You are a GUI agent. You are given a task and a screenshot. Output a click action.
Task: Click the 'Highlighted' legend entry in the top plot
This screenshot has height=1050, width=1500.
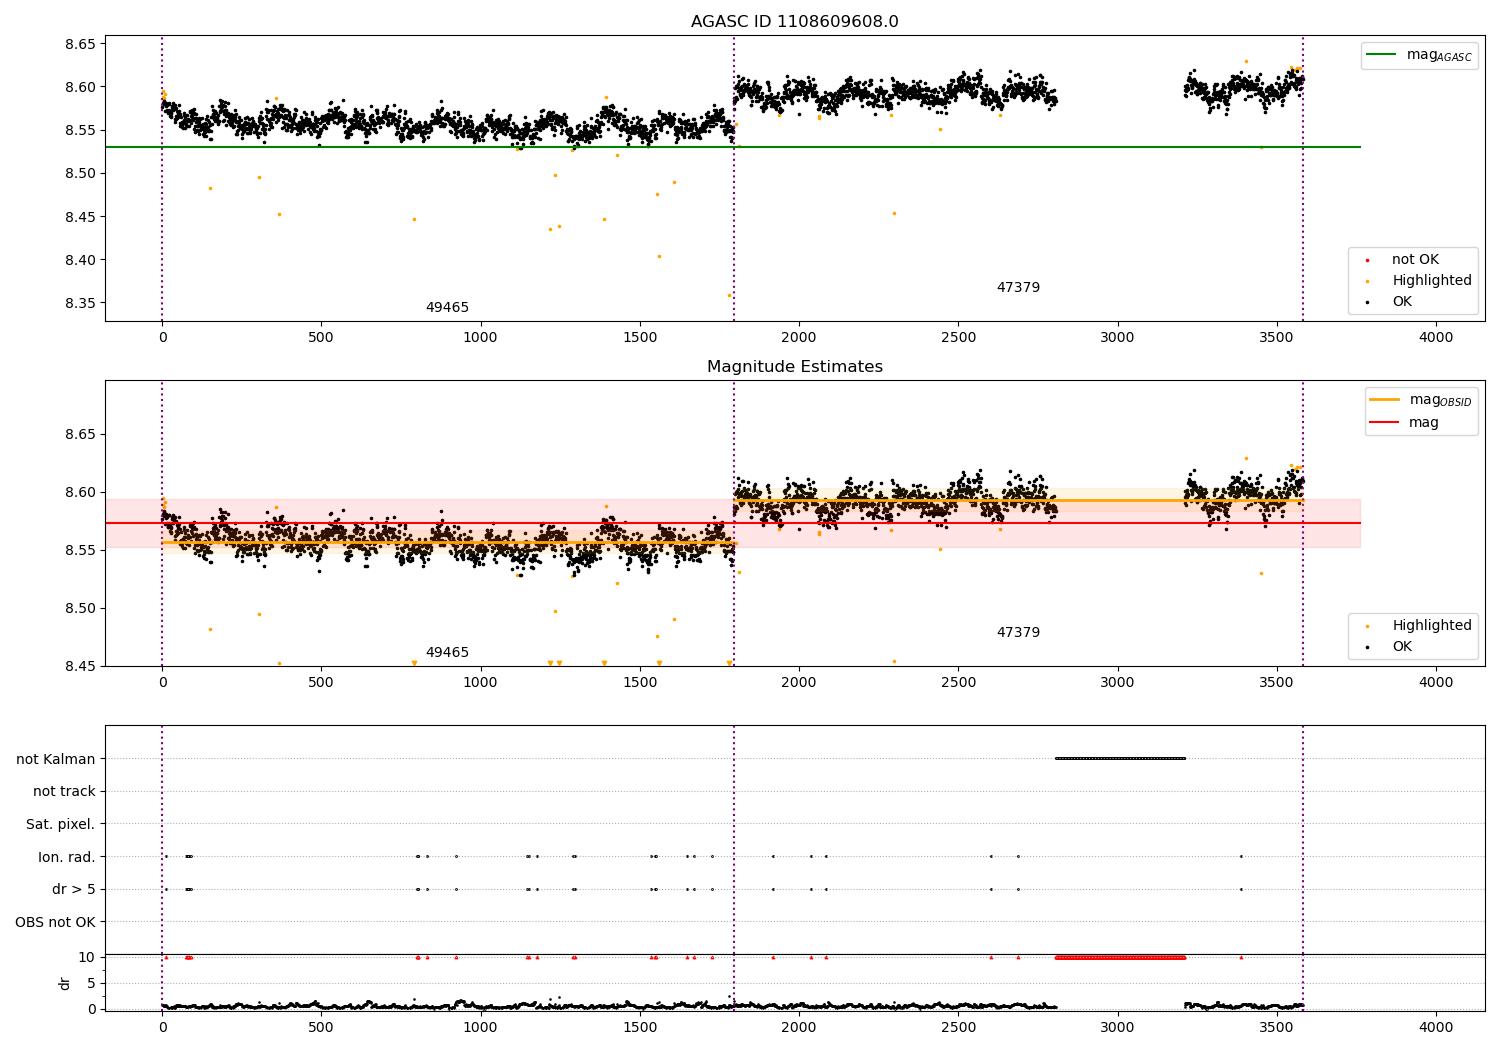pos(1431,281)
